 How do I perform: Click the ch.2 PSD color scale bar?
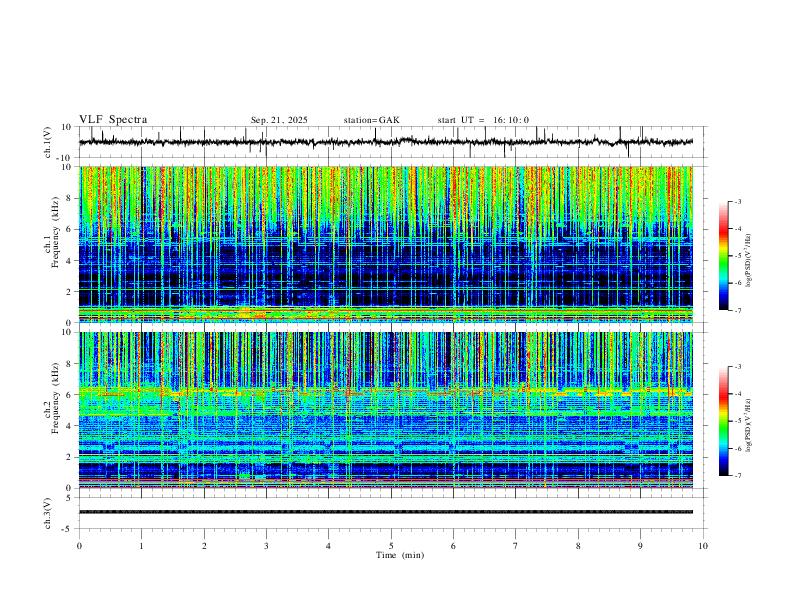pyautogui.click(x=723, y=421)
